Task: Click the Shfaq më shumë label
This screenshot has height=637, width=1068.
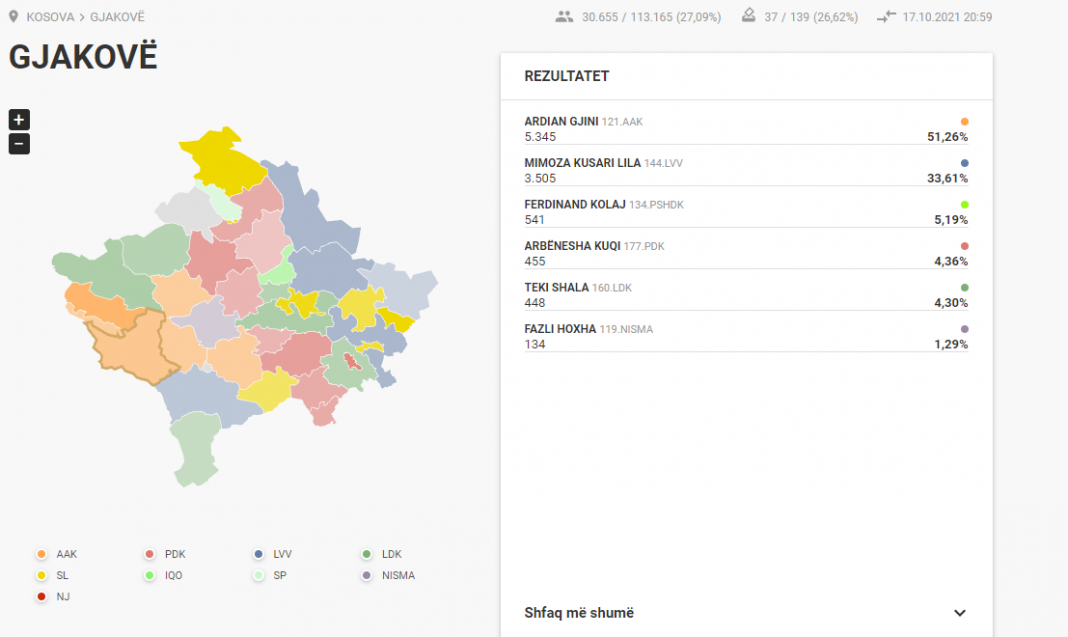Action: coord(579,613)
